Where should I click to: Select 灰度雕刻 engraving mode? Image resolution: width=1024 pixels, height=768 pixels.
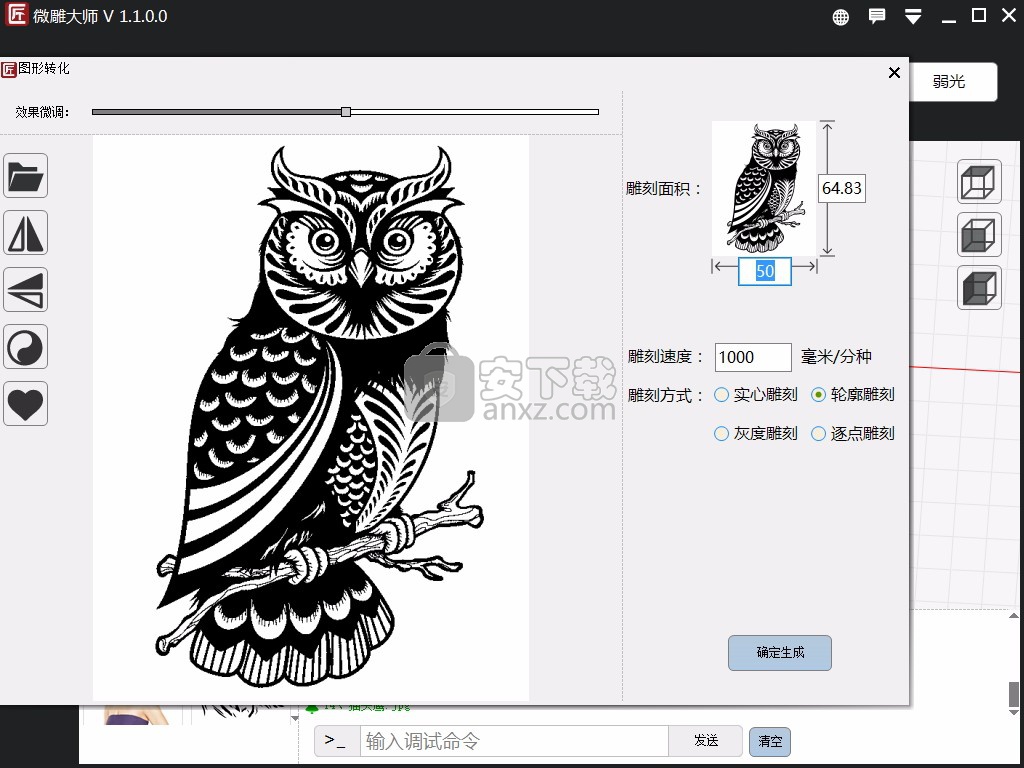tap(756, 434)
